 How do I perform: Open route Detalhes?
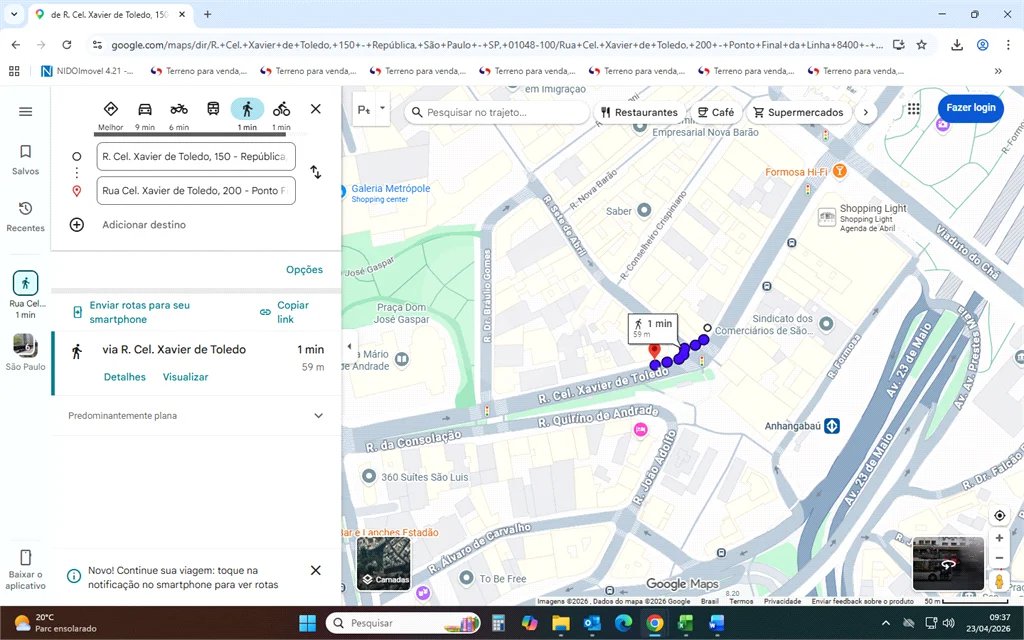tap(125, 377)
